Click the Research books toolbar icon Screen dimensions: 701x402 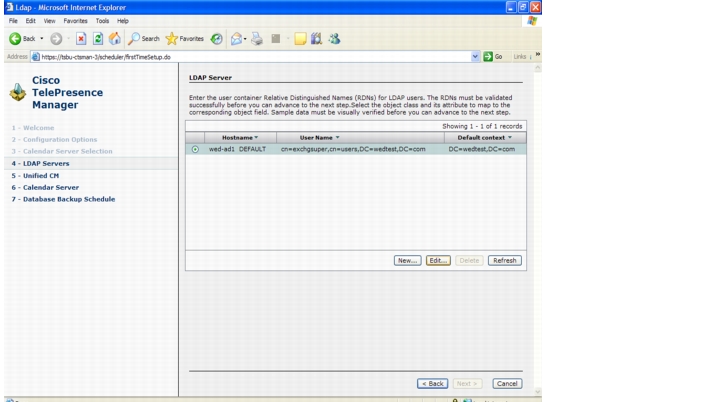coord(317,39)
